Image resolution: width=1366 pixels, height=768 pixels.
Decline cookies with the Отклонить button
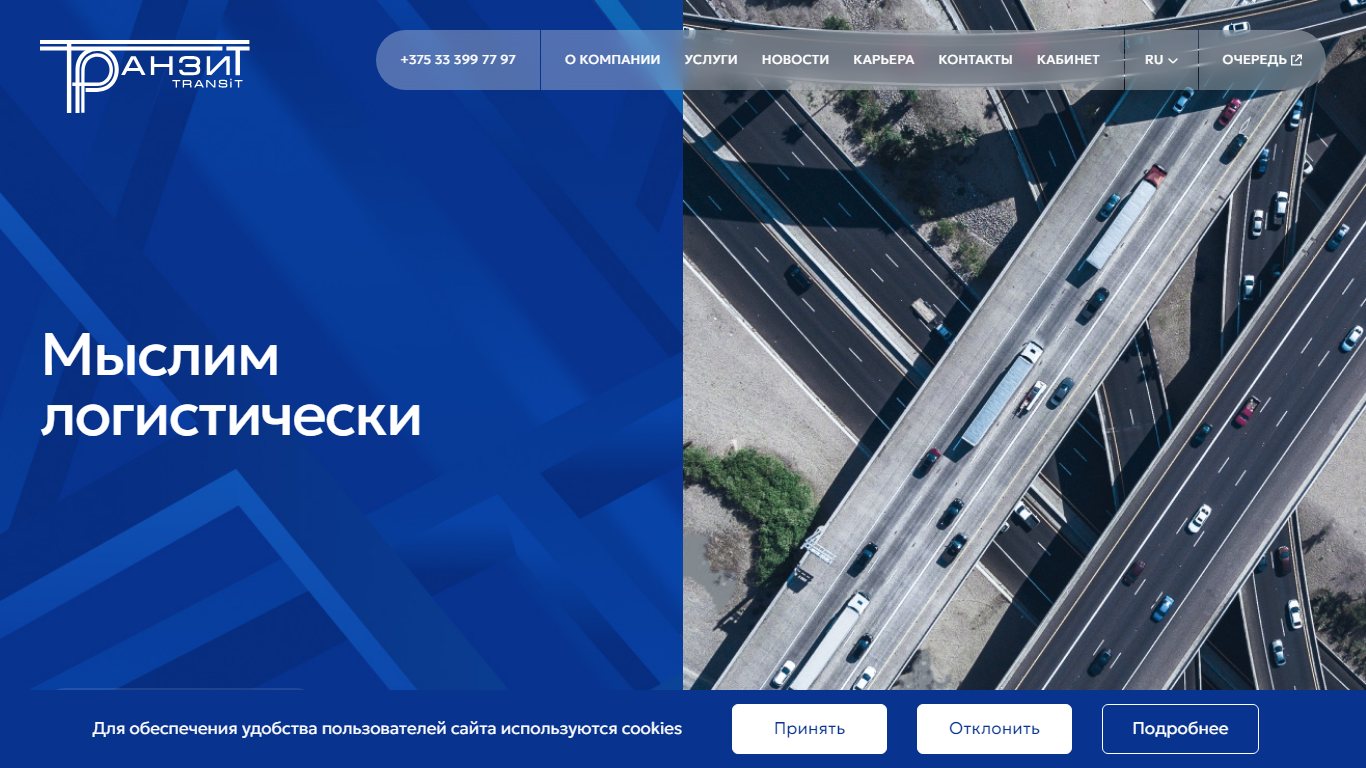[x=994, y=729]
